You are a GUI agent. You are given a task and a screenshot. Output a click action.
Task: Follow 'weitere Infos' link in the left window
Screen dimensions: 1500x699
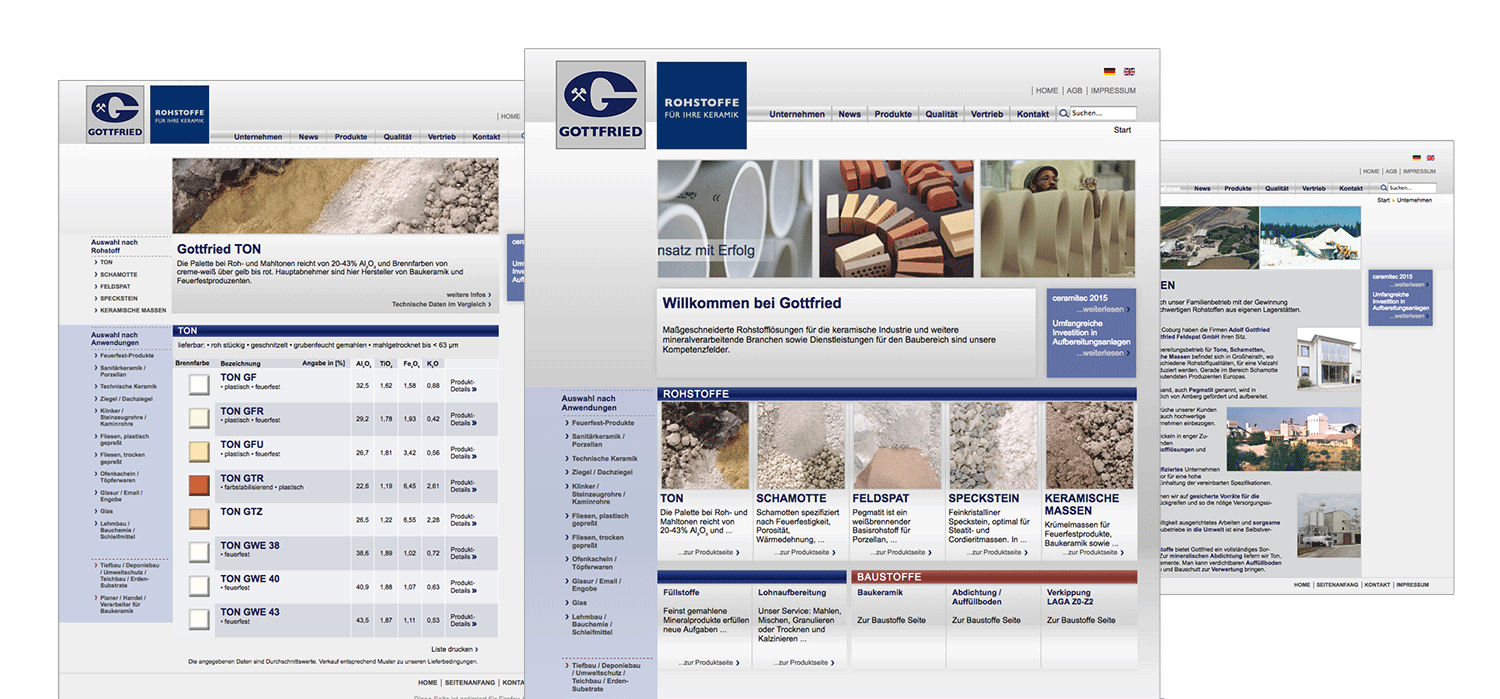click(x=466, y=295)
